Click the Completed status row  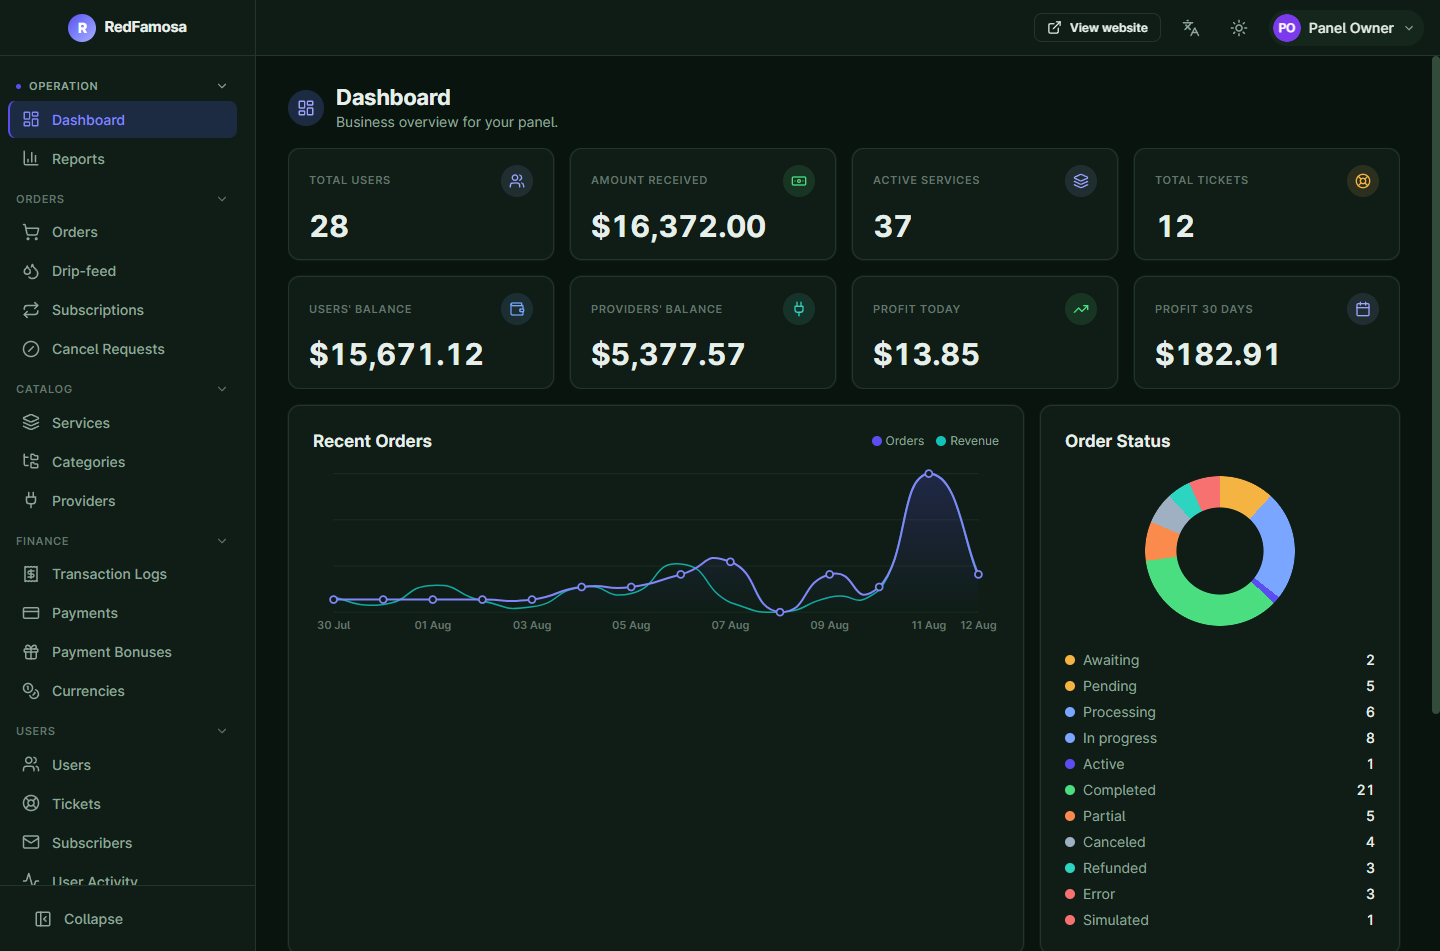pos(1220,790)
